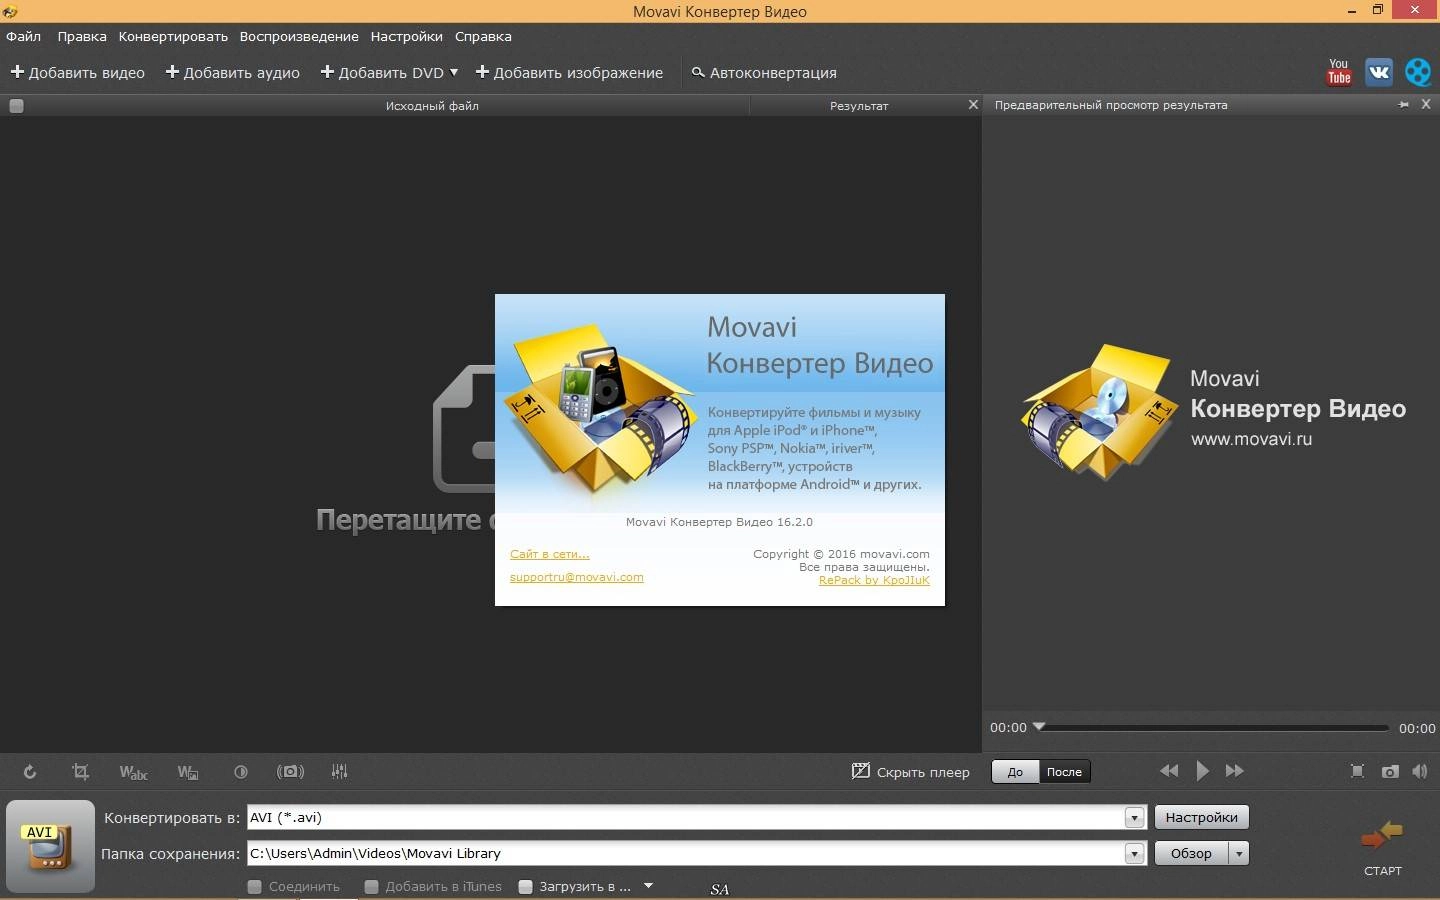The height and width of the screenshot is (900, 1440).
Task: Click the Source file column header
Action: 432,106
